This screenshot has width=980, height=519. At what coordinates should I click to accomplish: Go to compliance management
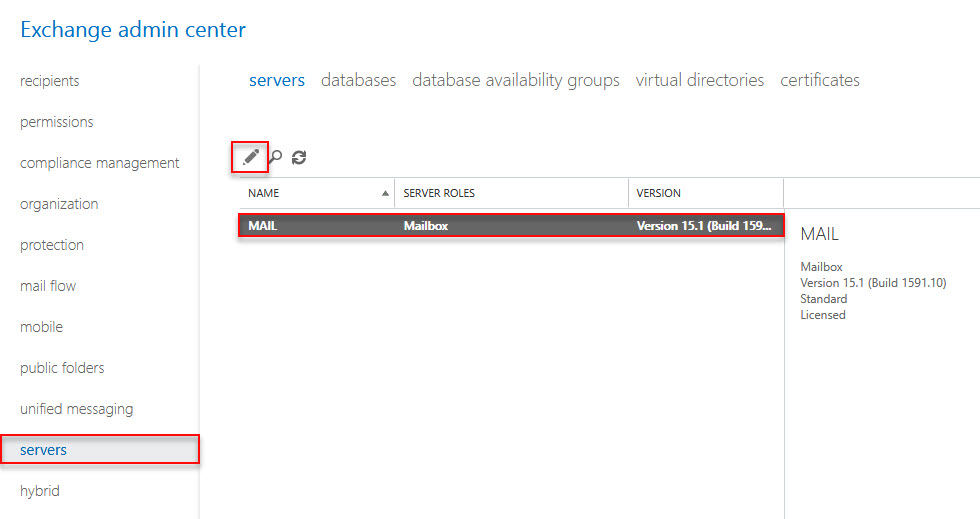click(x=99, y=163)
